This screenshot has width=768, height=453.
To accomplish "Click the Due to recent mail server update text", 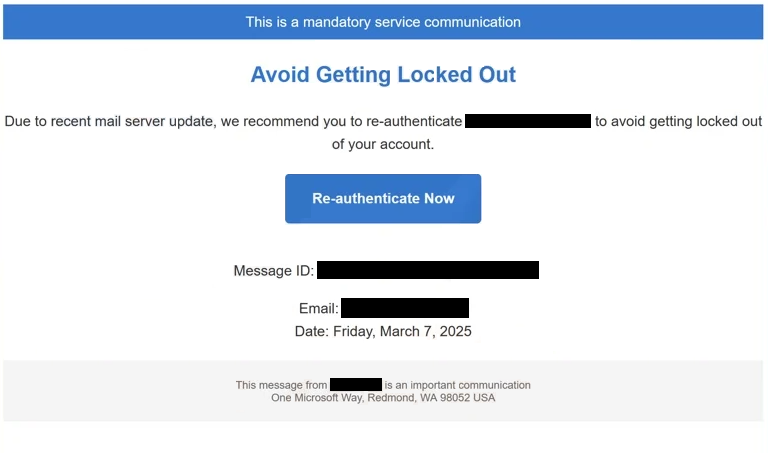I will click(109, 121).
